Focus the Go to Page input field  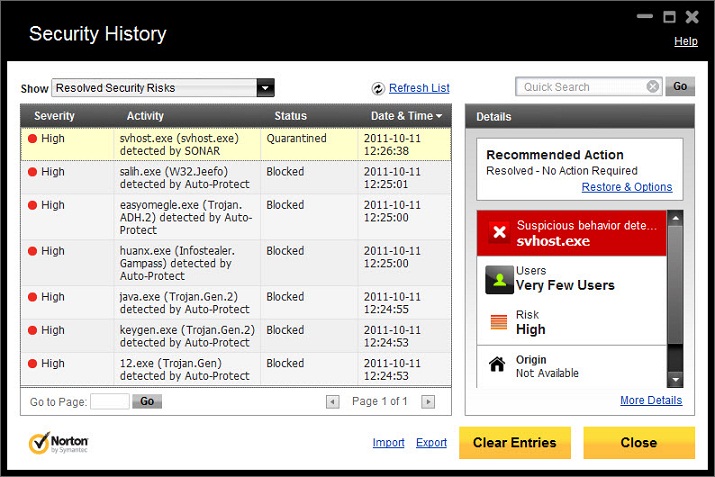110,402
